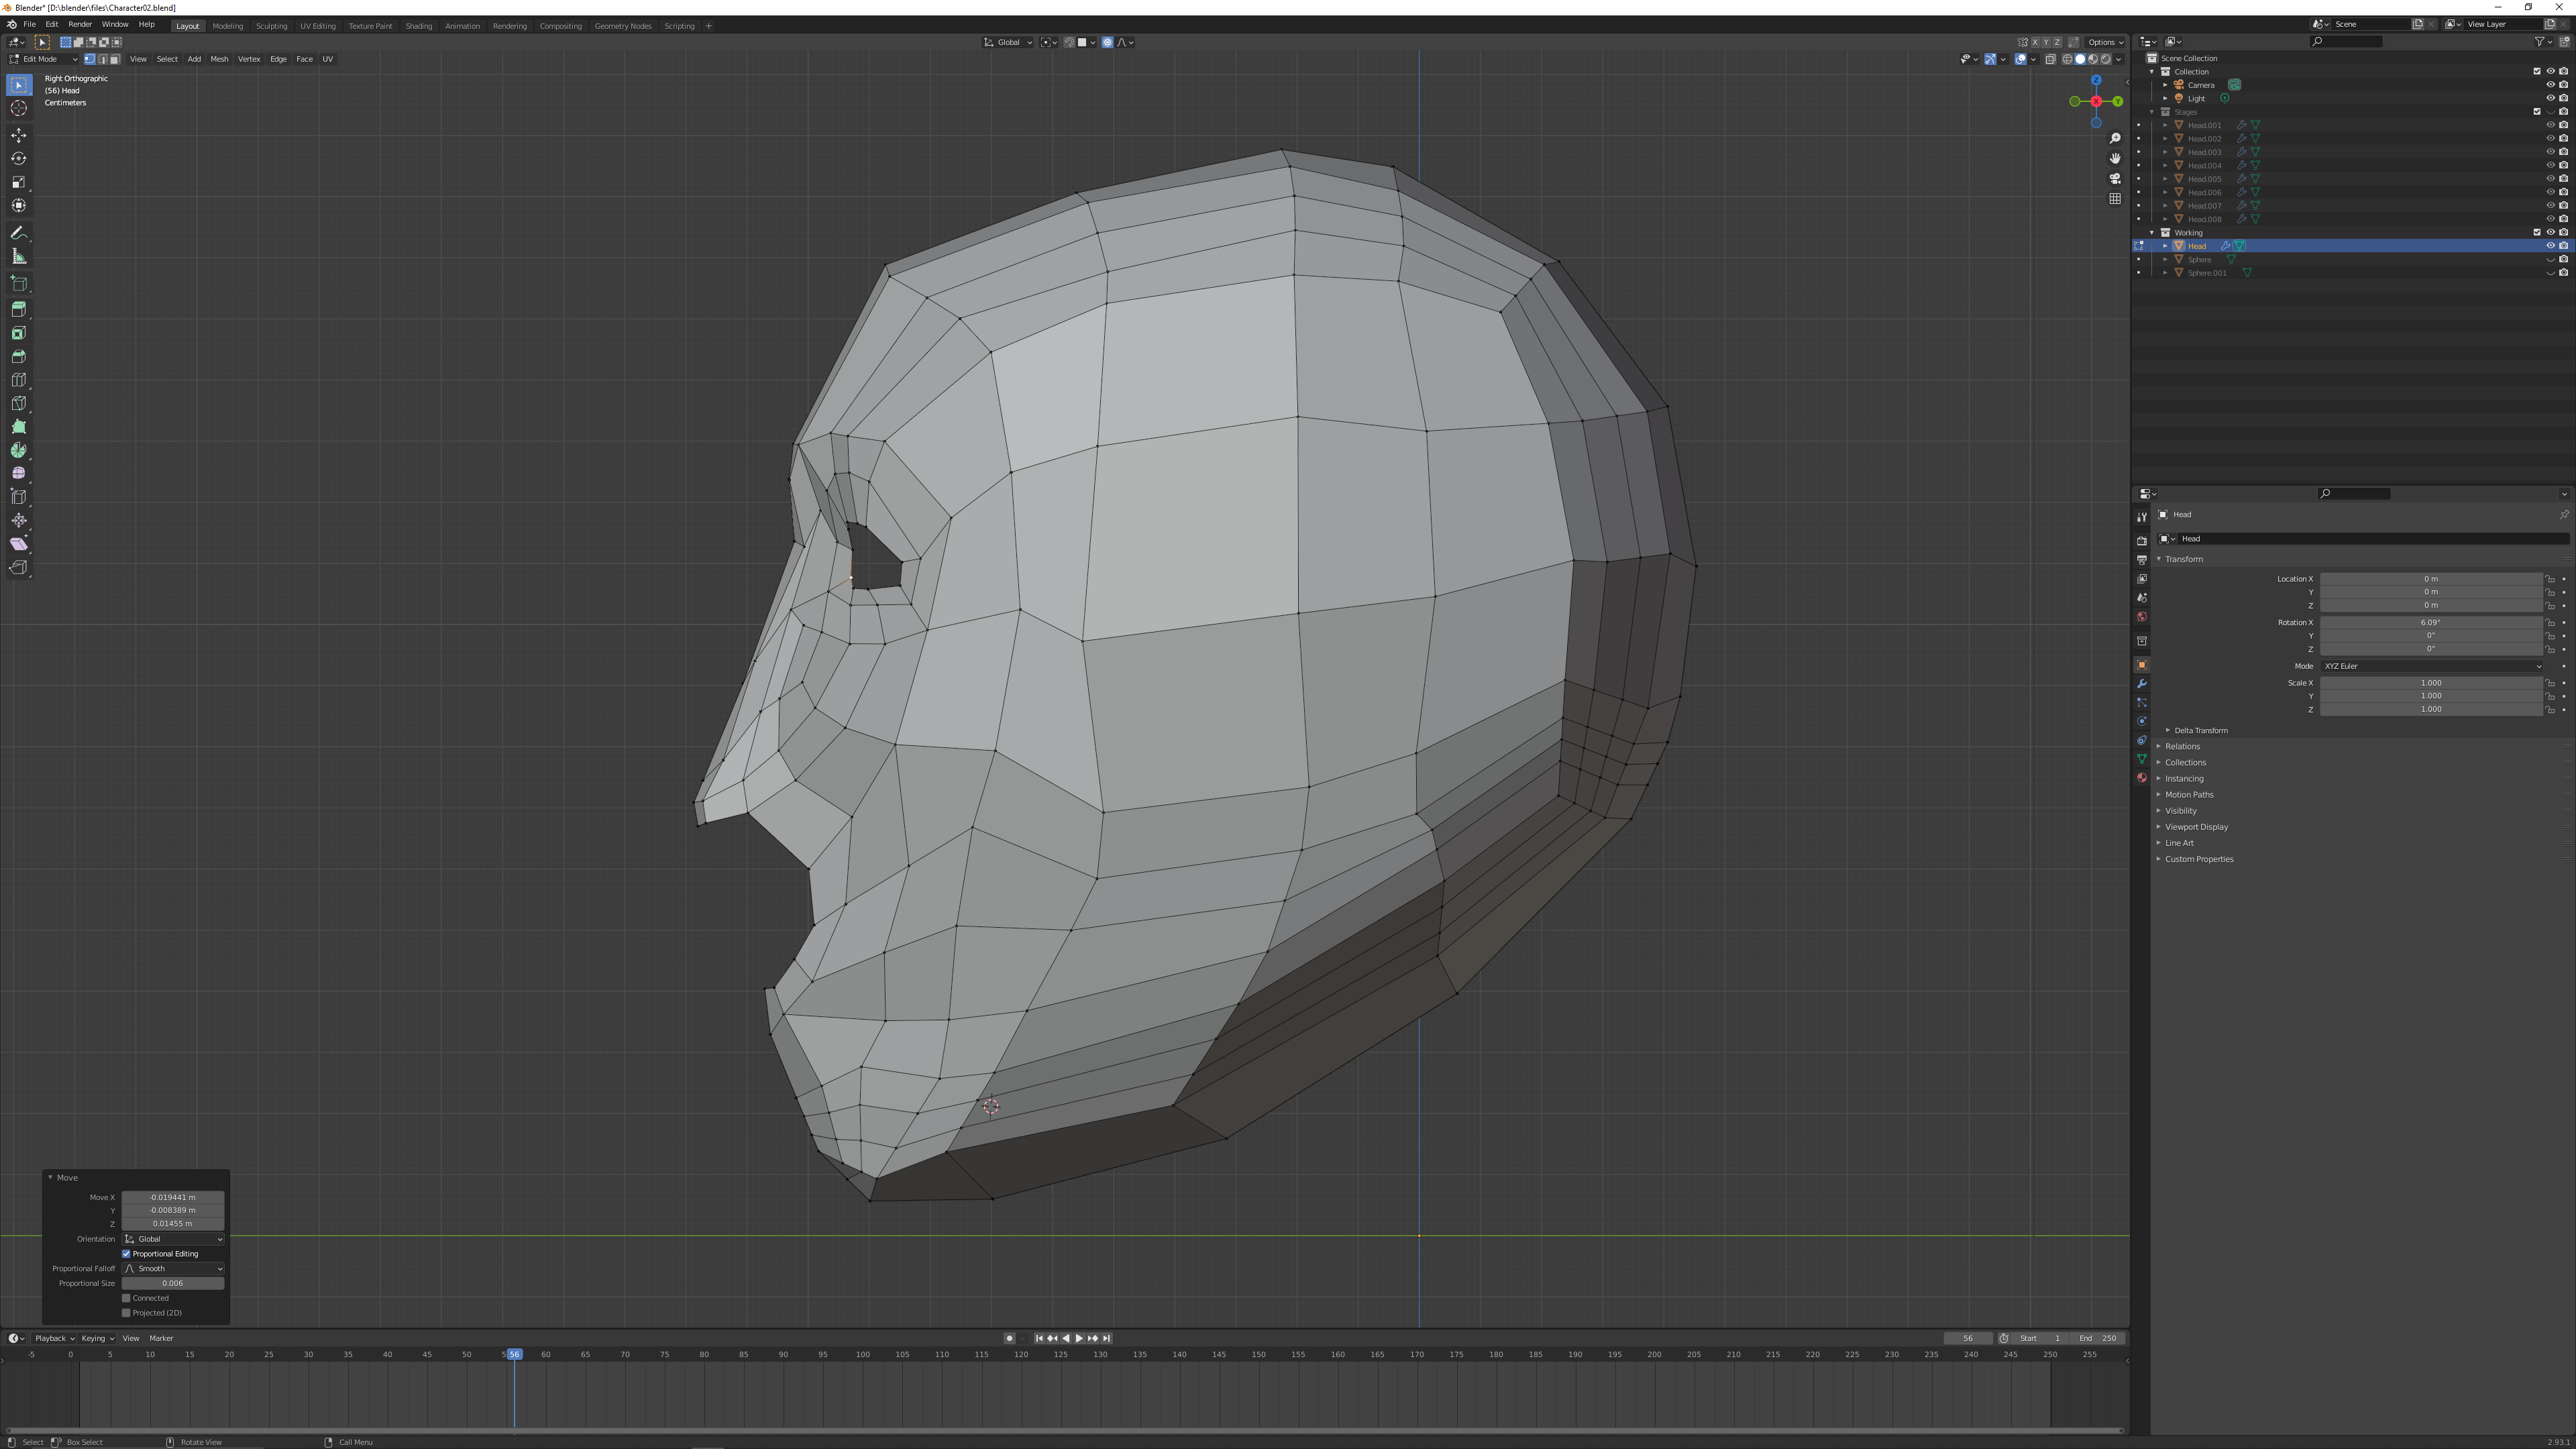Select the Smooth tool

click(x=19, y=474)
